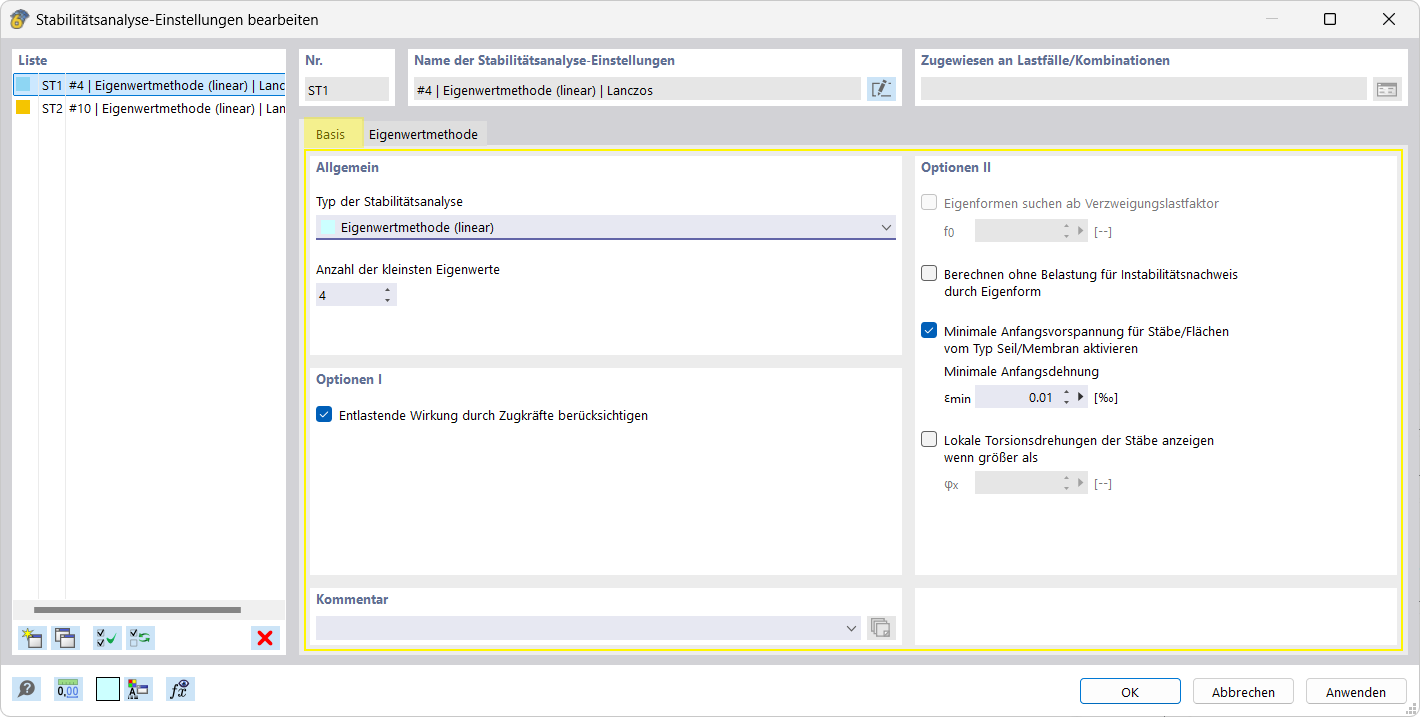The width and height of the screenshot is (1420, 717).
Task: Apply changes with the Anwenden button
Action: click(x=1355, y=691)
